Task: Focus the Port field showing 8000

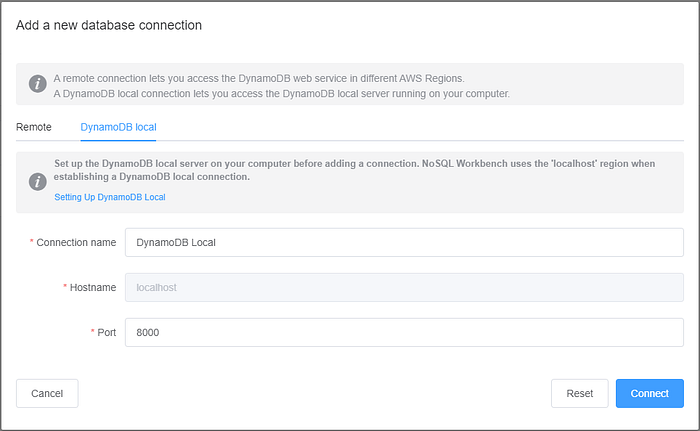Action: (404, 332)
